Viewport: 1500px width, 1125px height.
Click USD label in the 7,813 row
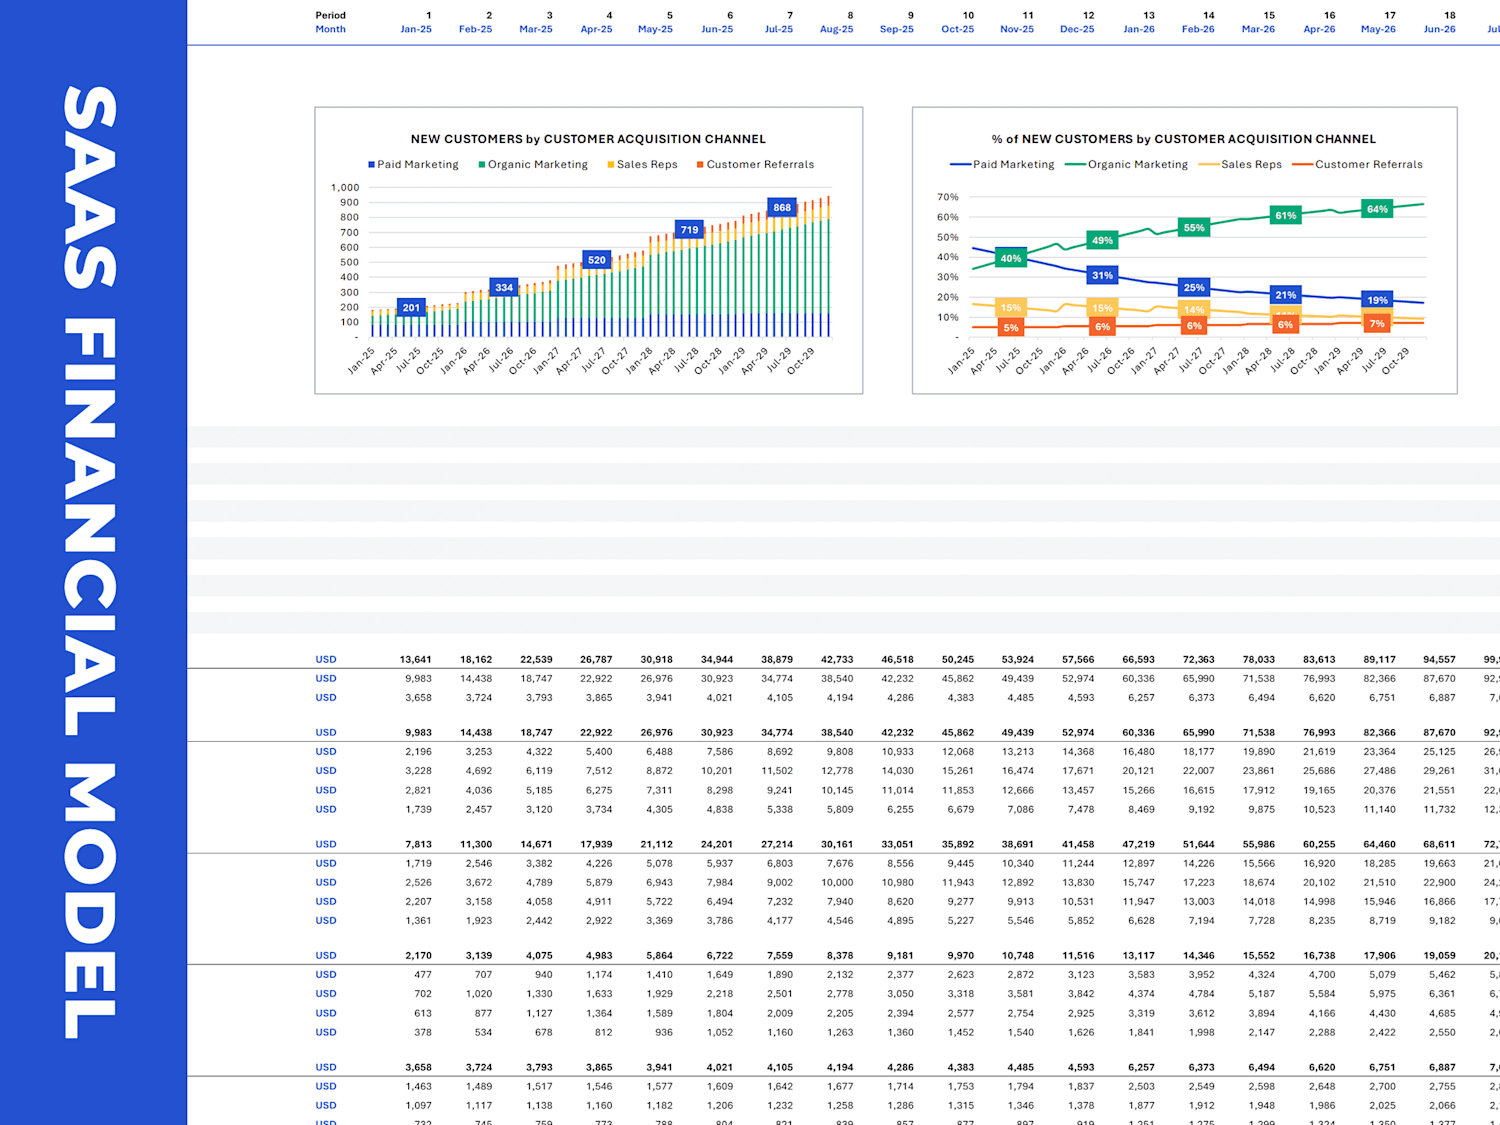326,845
